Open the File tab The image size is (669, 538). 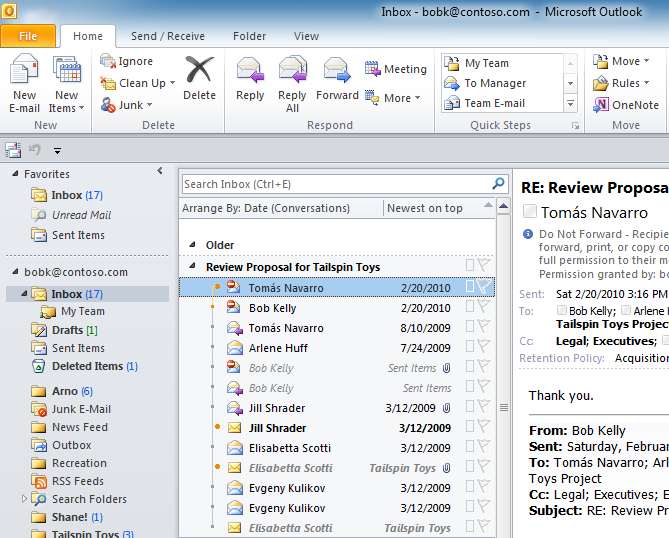28,36
